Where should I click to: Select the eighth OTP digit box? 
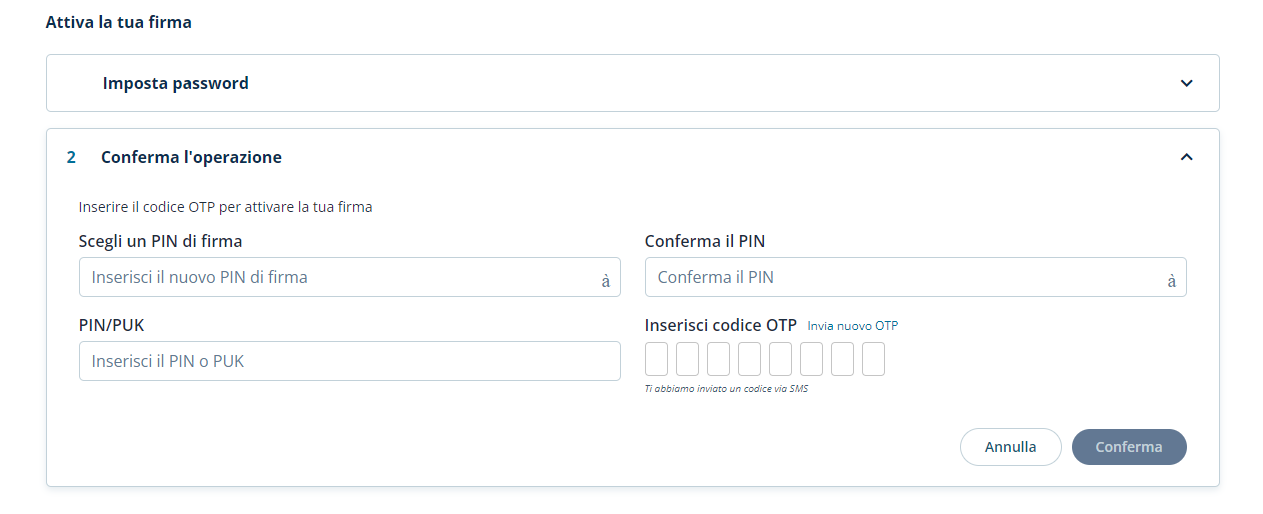pyautogui.click(x=873, y=359)
